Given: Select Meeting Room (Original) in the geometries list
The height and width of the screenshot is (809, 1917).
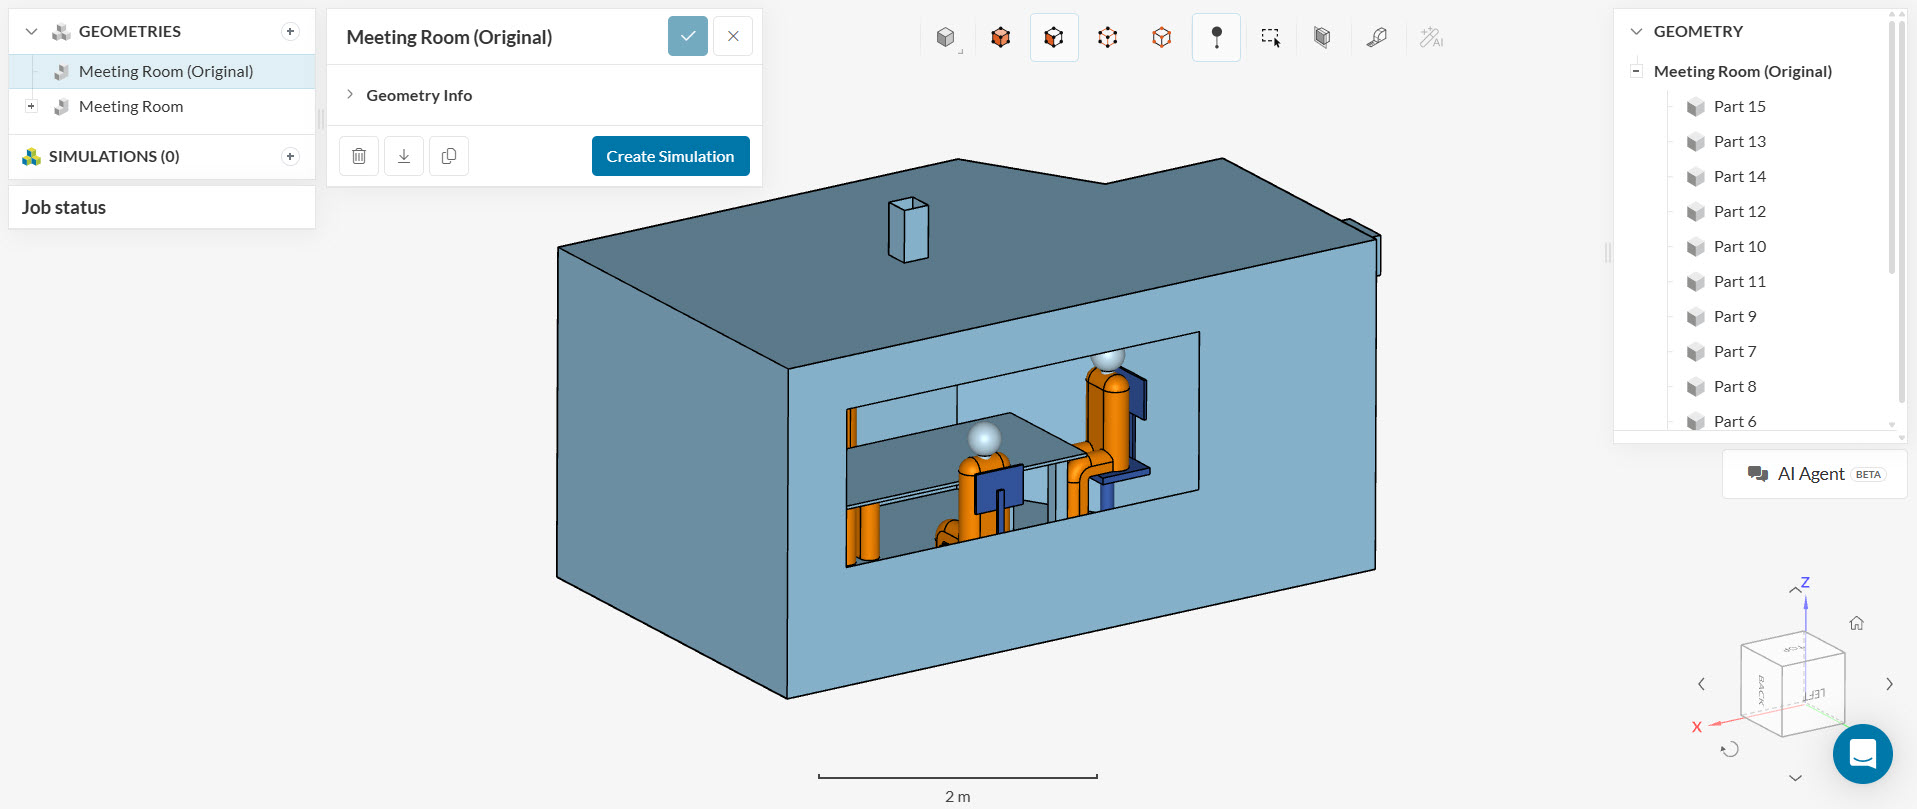Looking at the screenshot, I should click(x=166, y=71).
